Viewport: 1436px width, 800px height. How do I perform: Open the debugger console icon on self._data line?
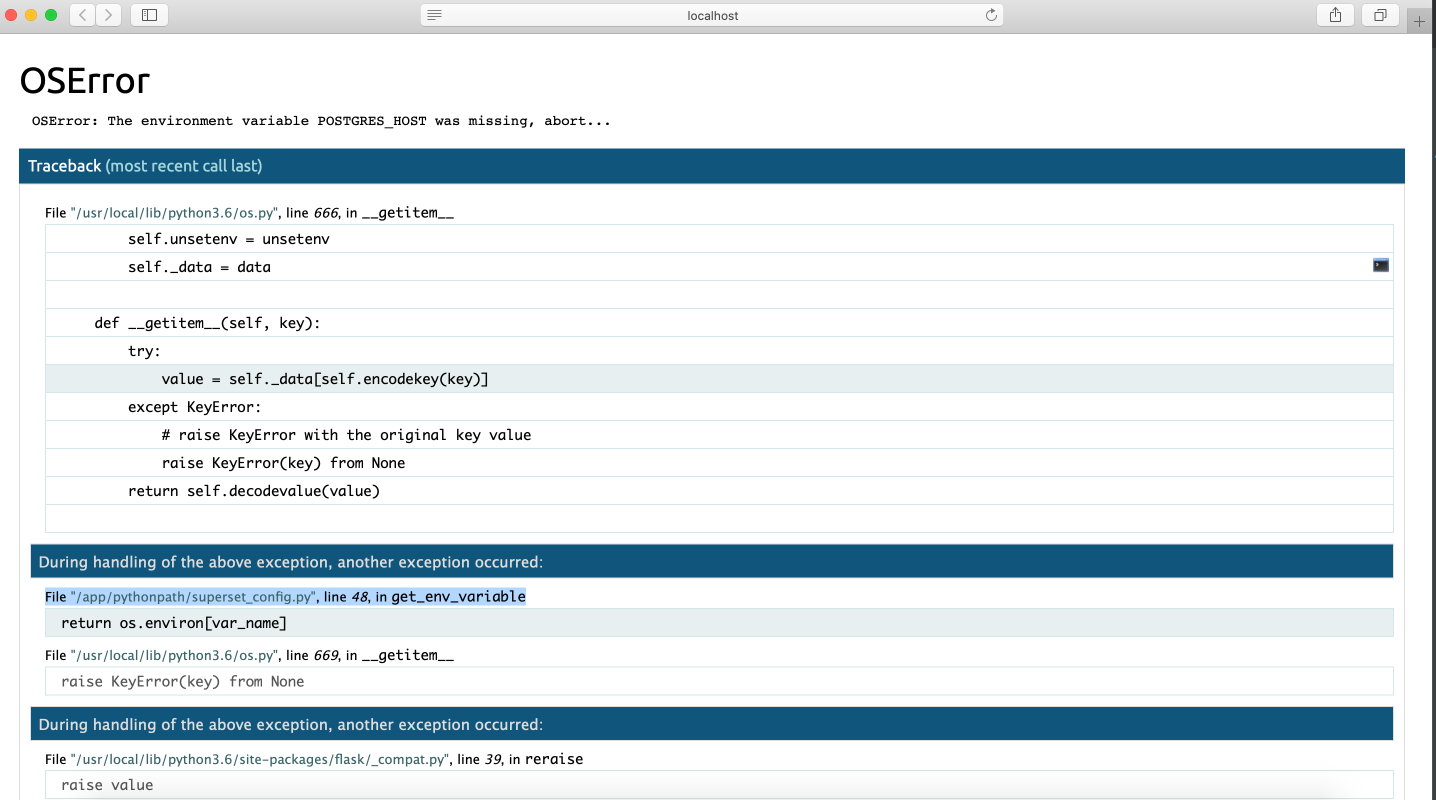point(1381,265)
